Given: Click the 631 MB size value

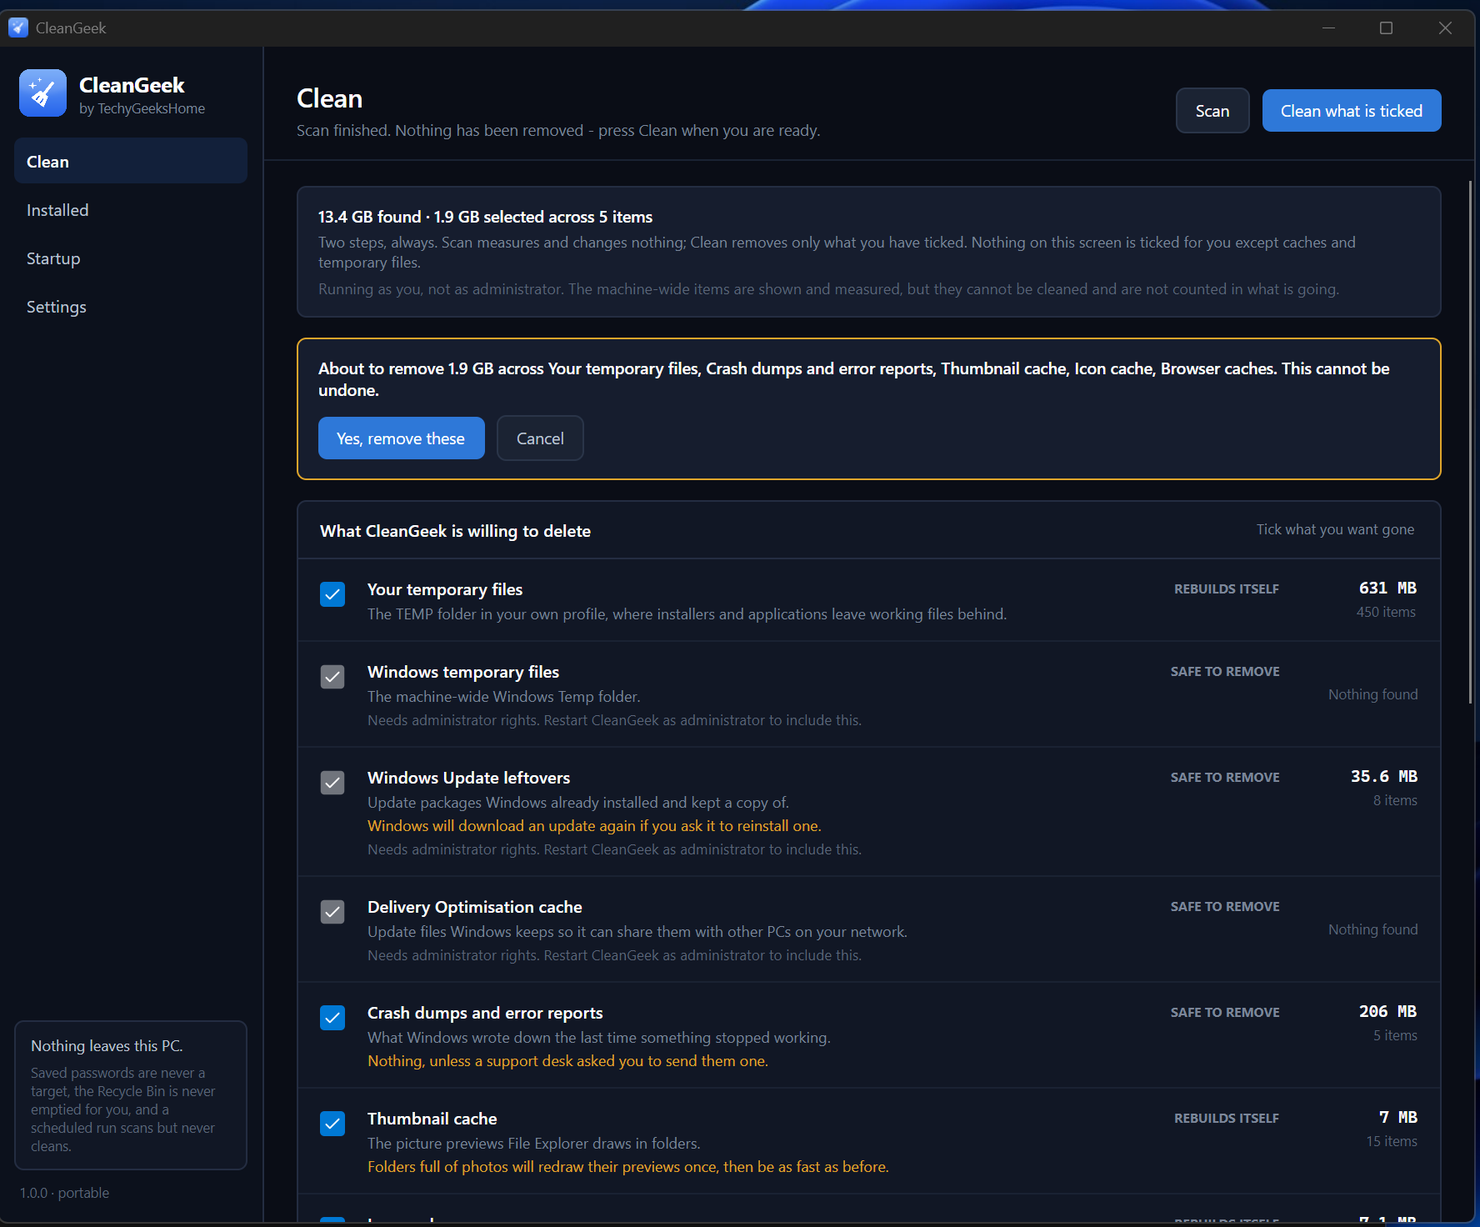Looking at the screenshot, I should tap(1387, 588).
